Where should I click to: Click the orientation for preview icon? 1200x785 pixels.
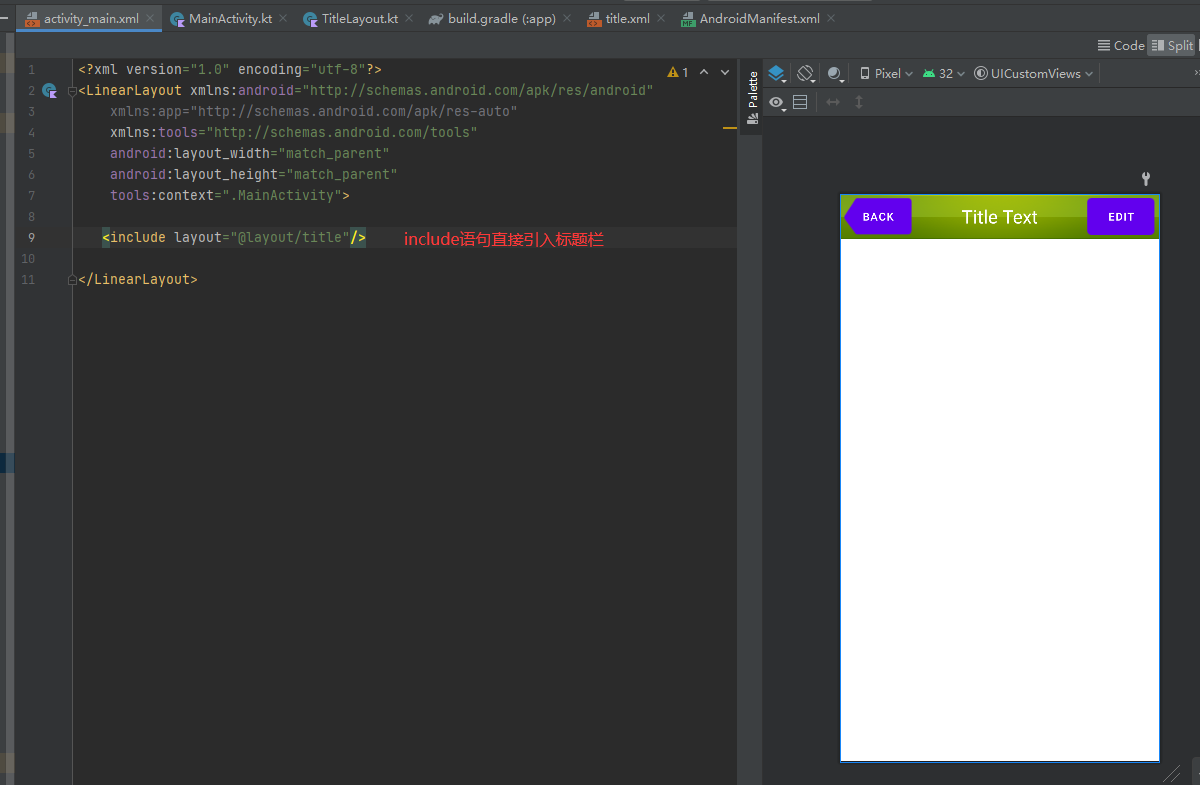coord(806,73)
